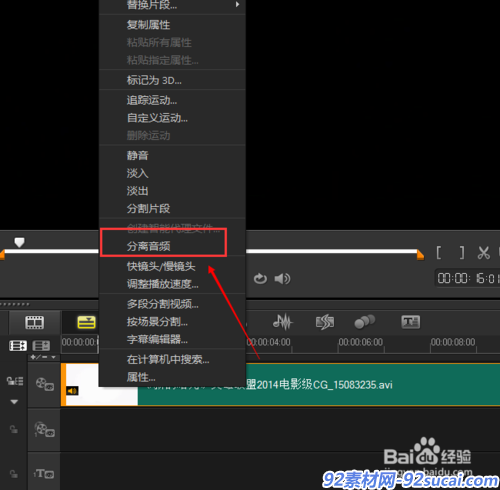Click the white playhead scrubber handle

tap(19, 242)
